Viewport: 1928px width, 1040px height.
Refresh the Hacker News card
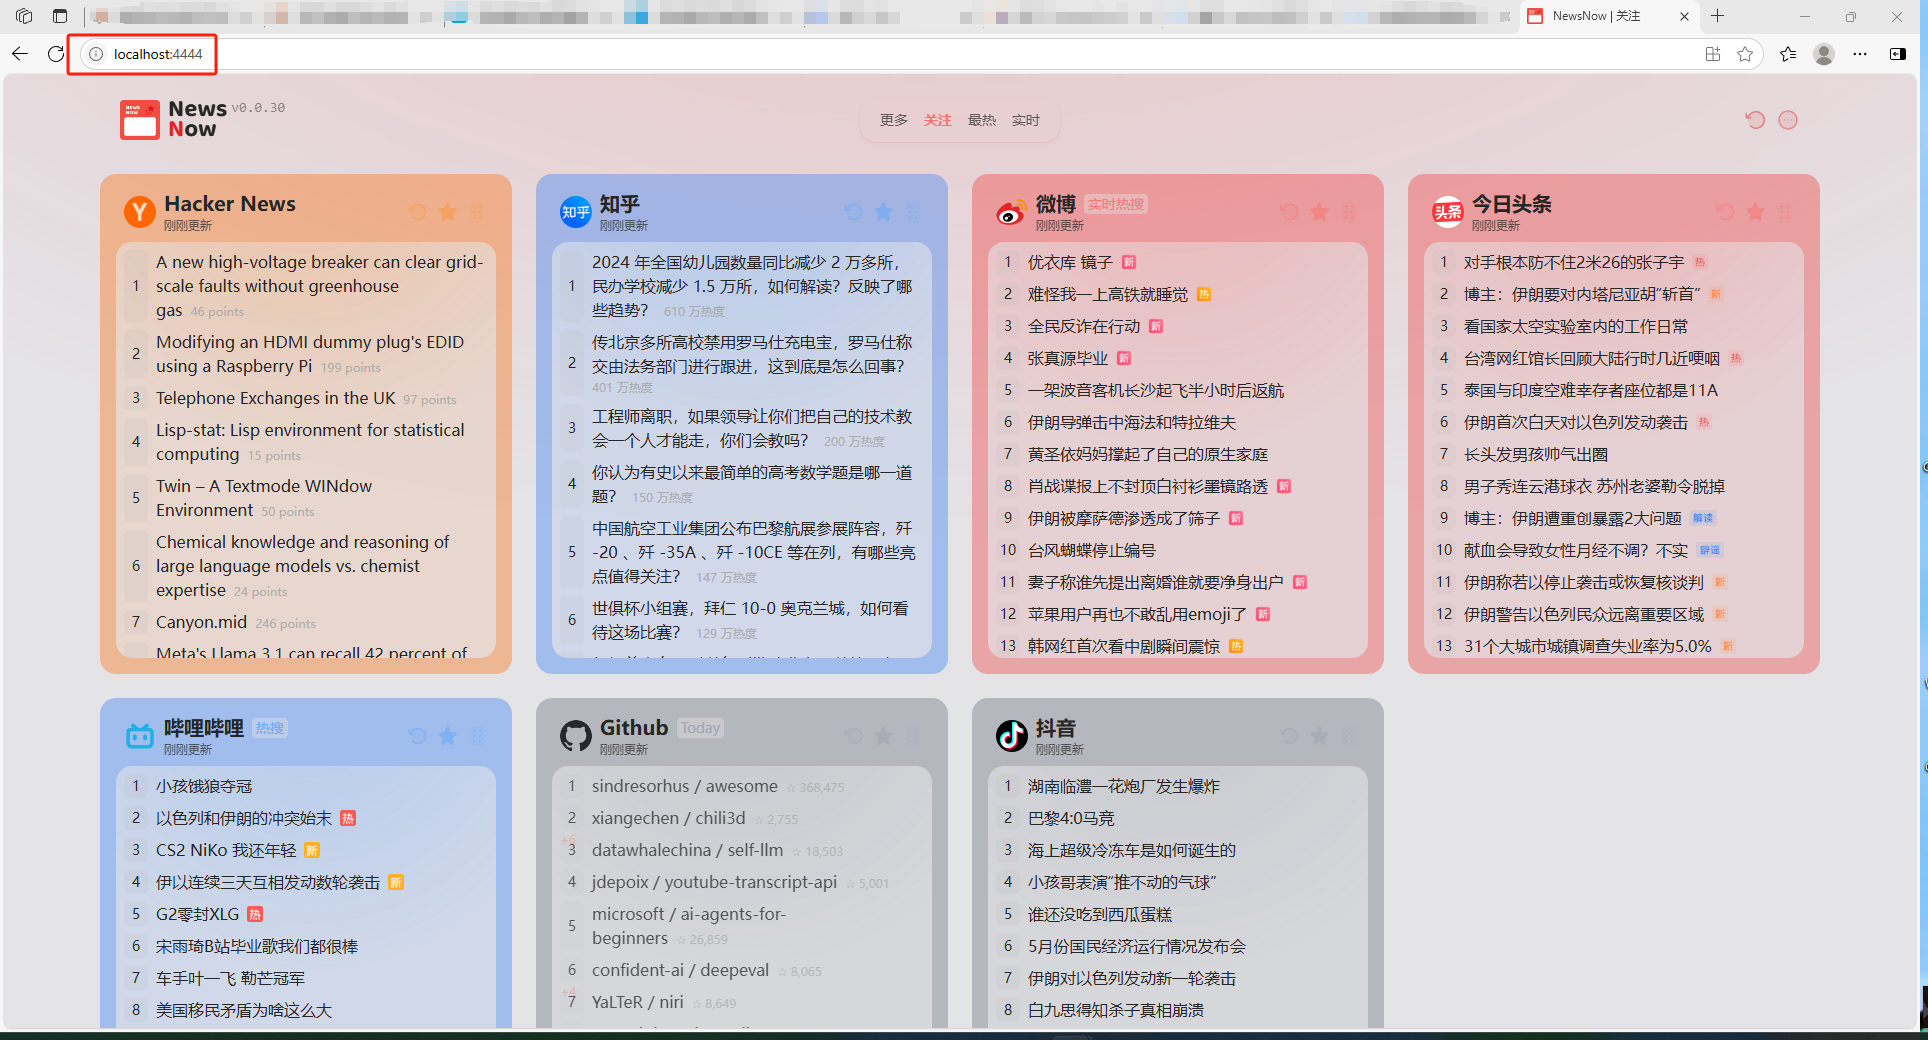[x=417, y=211]
